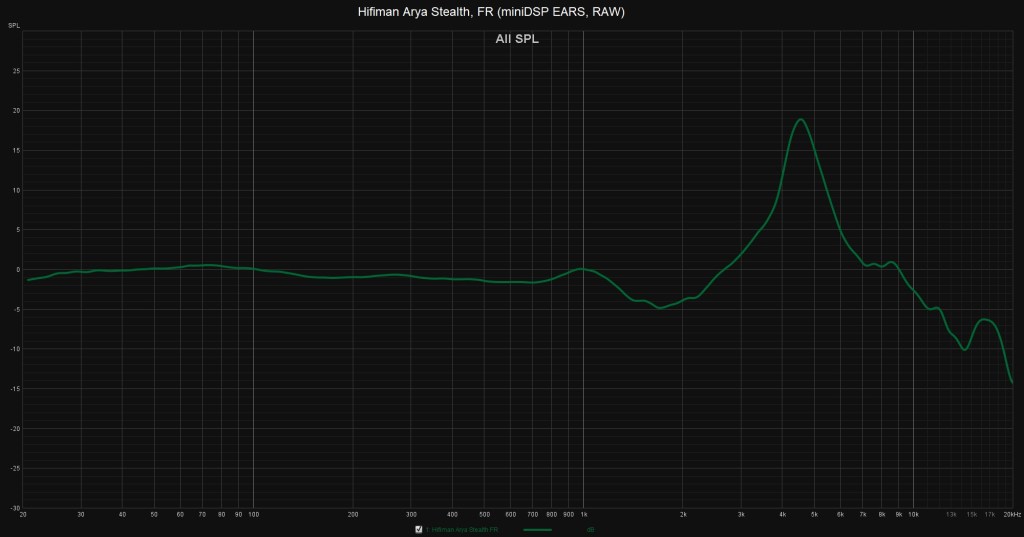Click the dB readout in the legend
Image resolution: width=1024 pixels, height=537 pixels.
(x=591, y=529)
